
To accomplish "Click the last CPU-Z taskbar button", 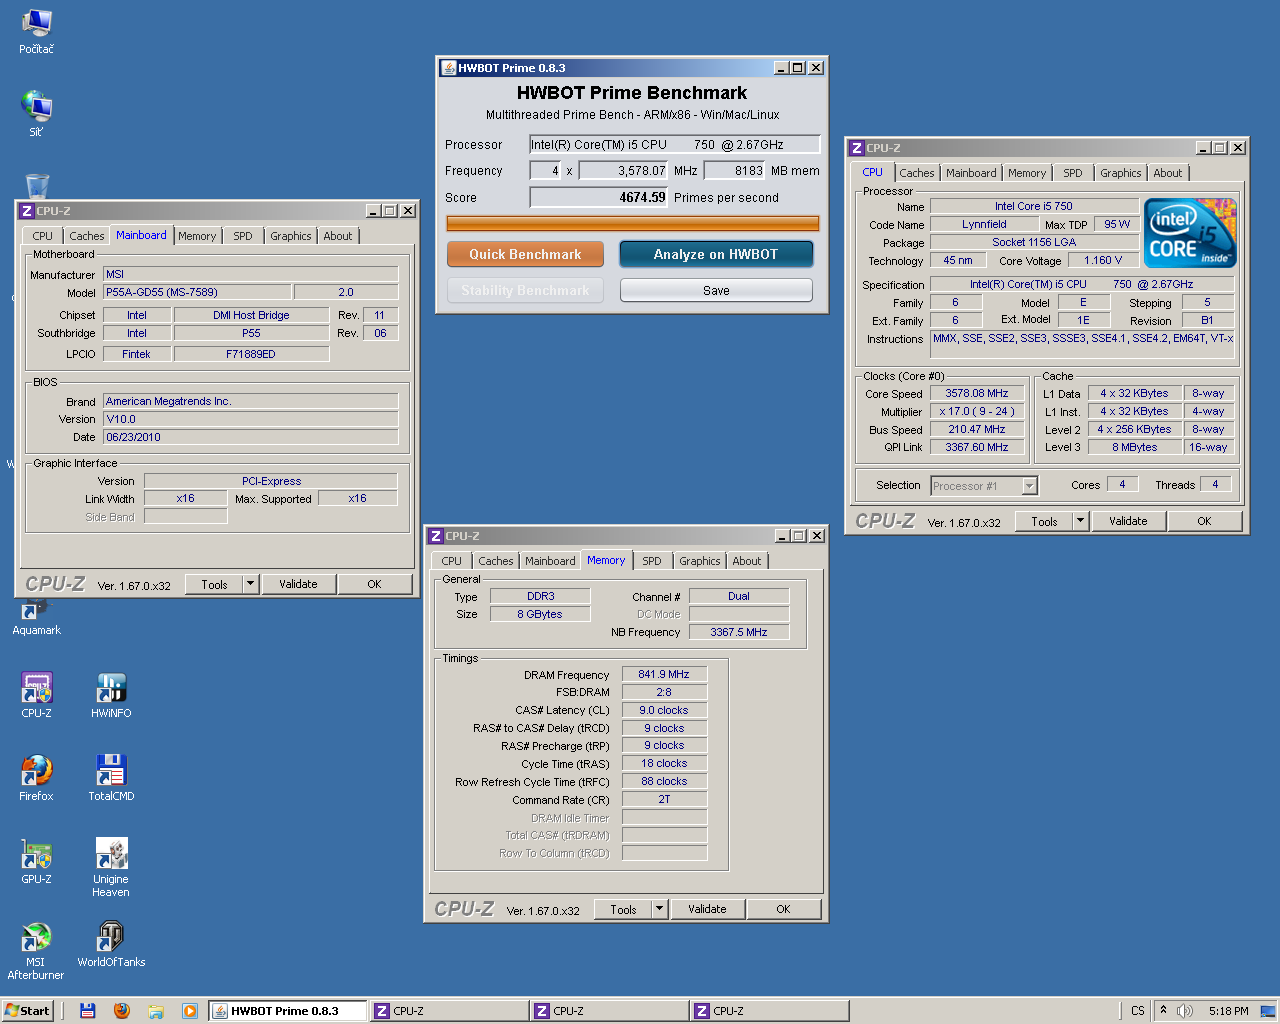I will click(x=769, y=1011).
